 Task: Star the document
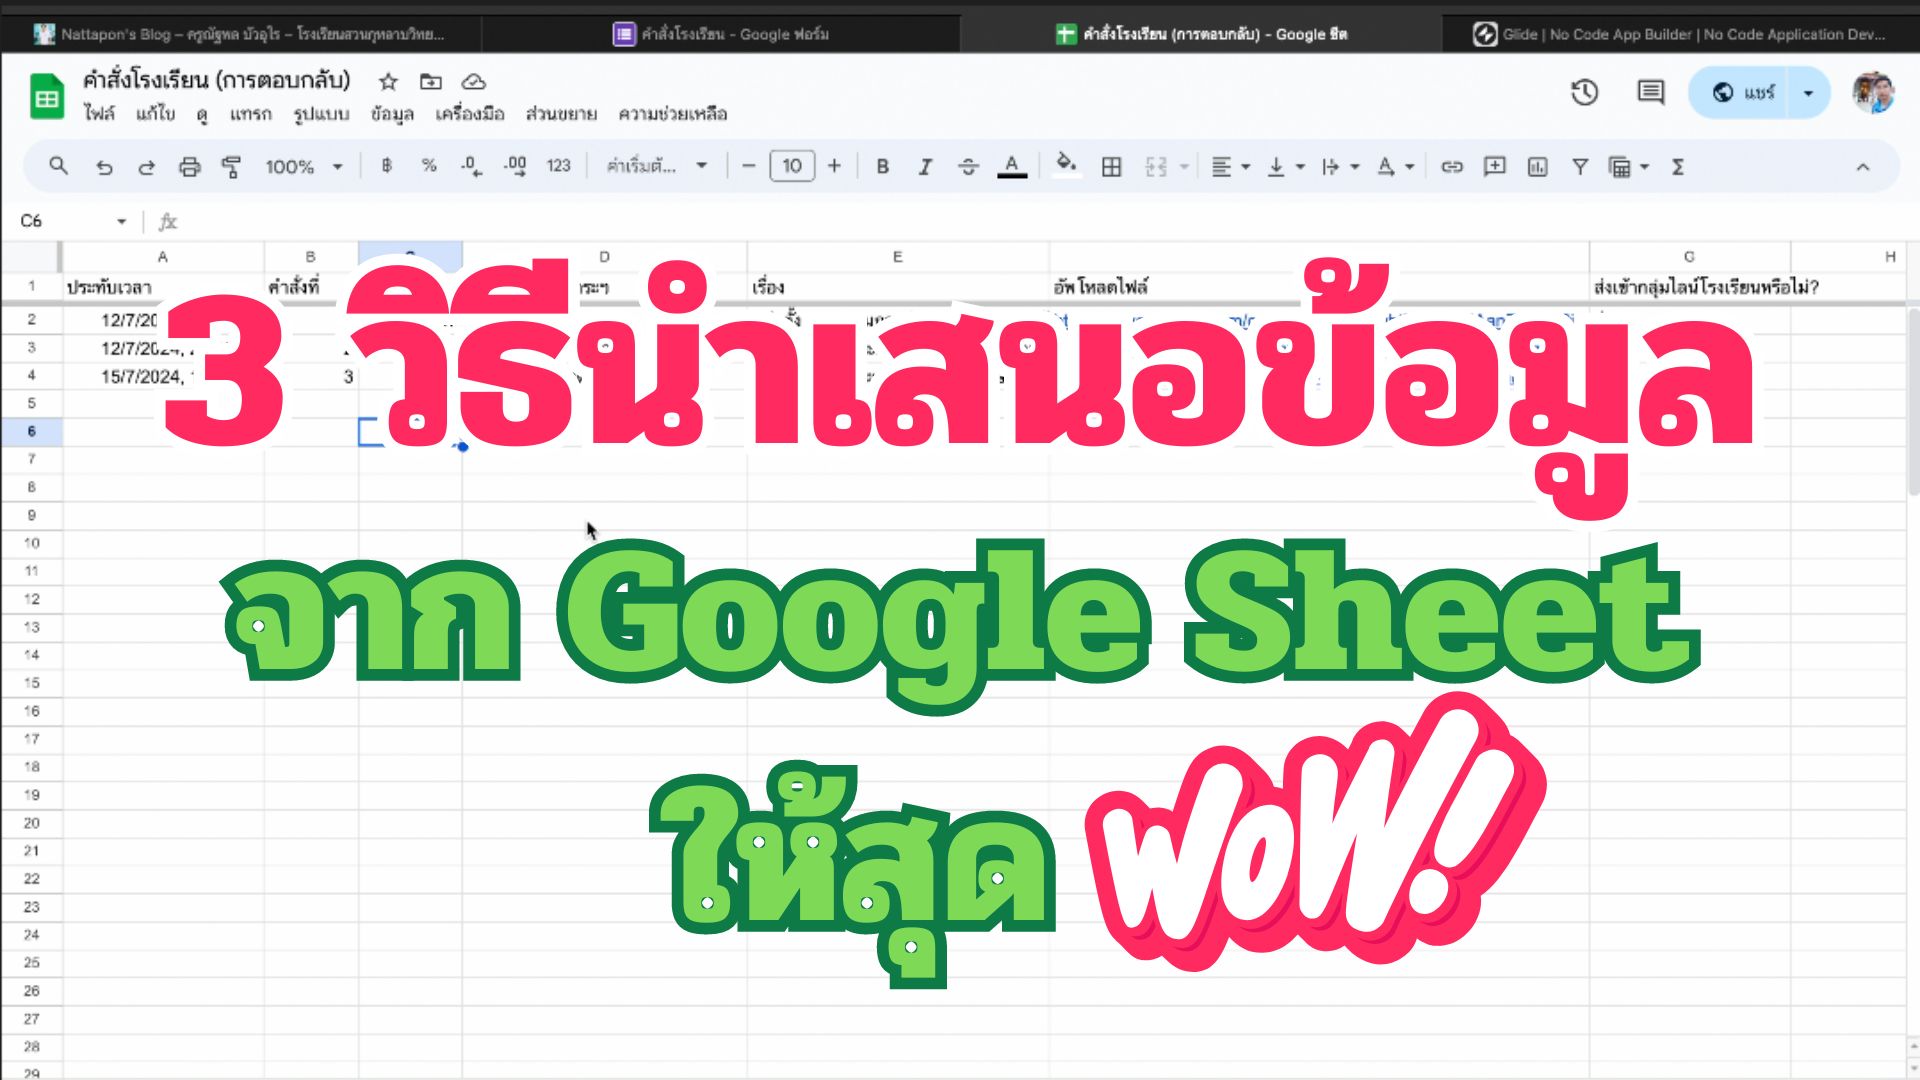pyautogui.click(x=388, y=81)
